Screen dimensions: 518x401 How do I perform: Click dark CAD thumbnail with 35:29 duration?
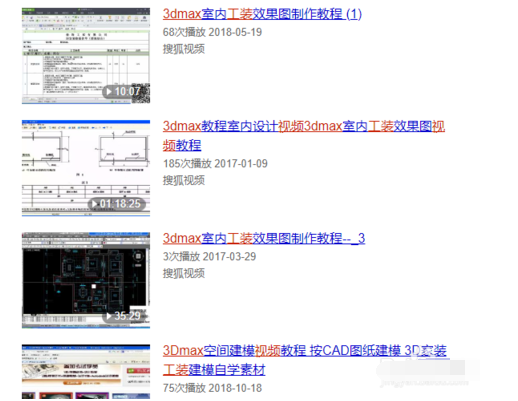click(86, 280)
